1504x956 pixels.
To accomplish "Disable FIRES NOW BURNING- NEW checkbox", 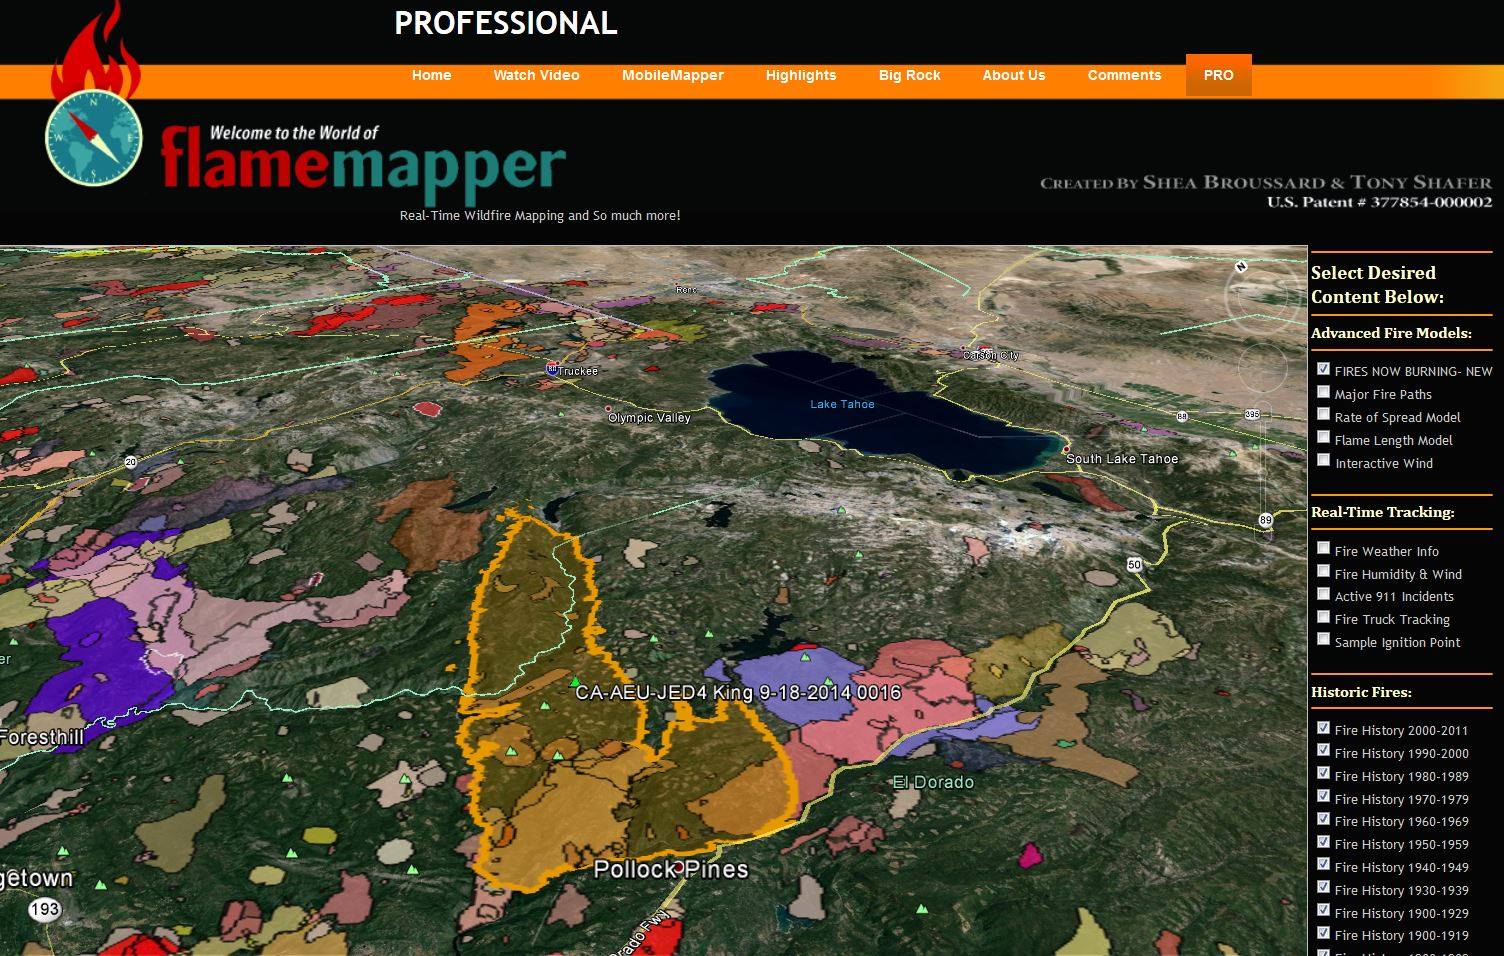I will tap(1323, 369).
